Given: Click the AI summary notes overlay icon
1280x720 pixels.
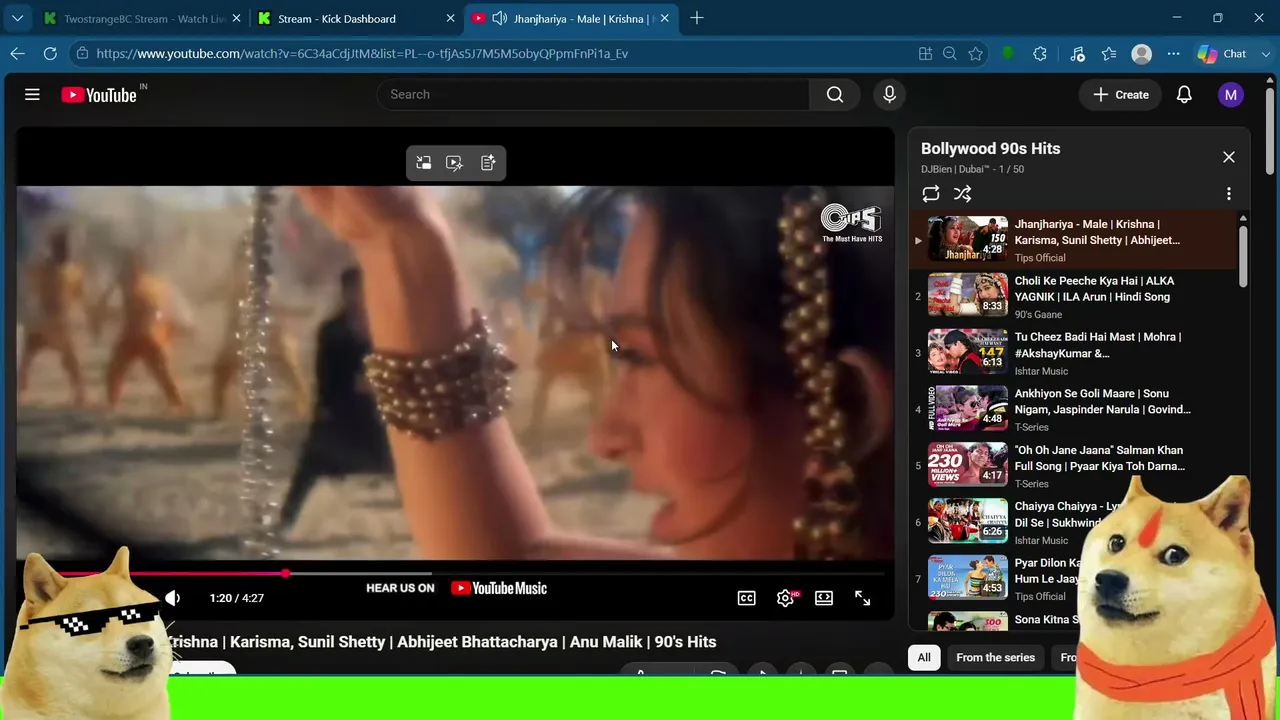Looking at the screenshot, I should [488, 163].
